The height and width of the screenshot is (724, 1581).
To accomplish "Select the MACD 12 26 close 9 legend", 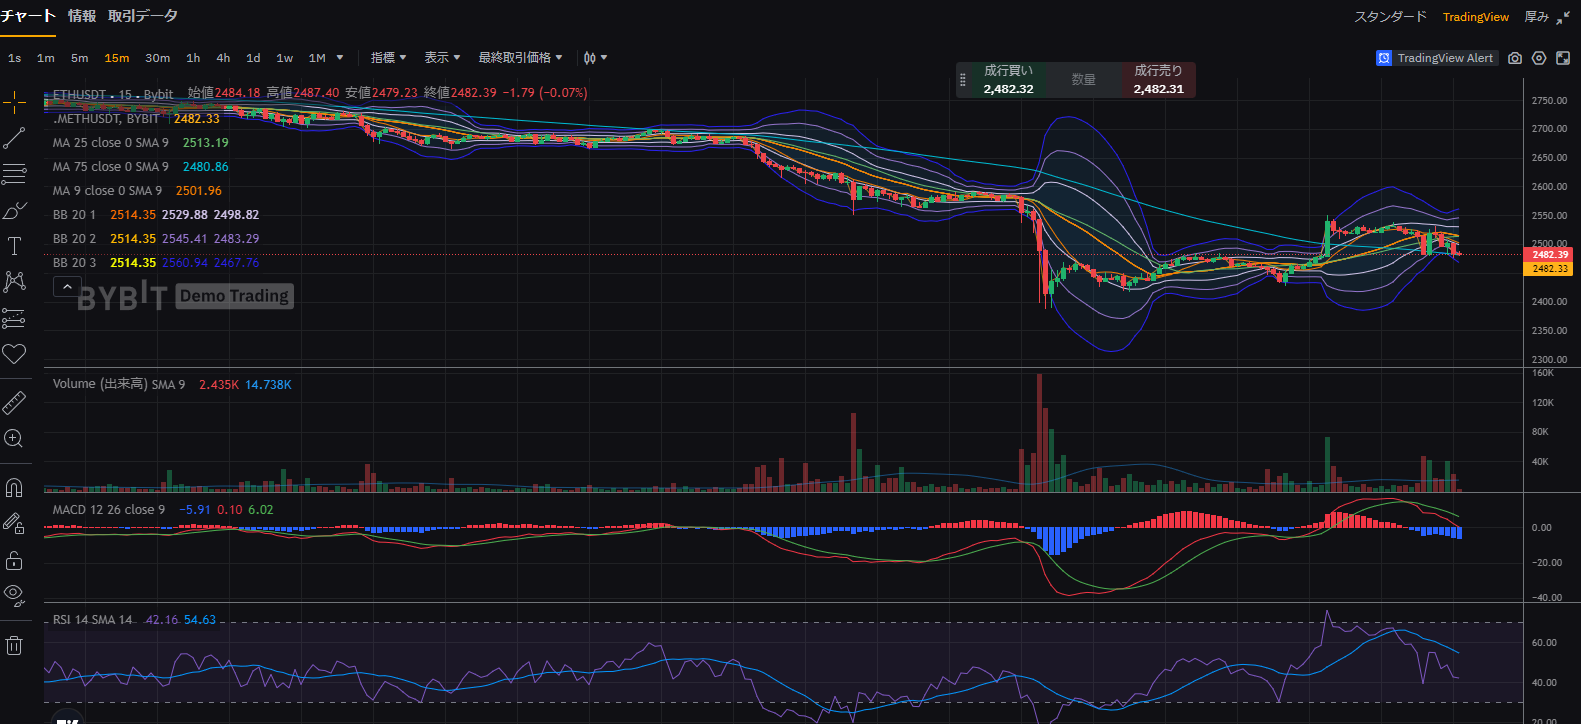I will coord(109,510).
